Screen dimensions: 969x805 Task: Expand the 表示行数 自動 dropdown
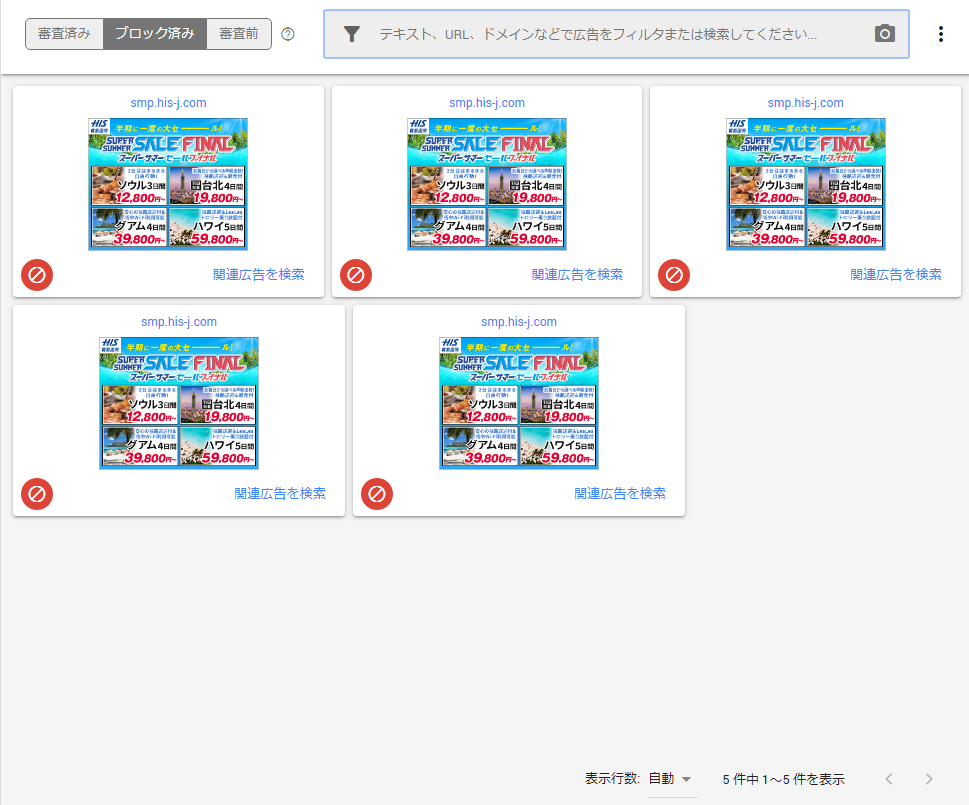(671, 779)
